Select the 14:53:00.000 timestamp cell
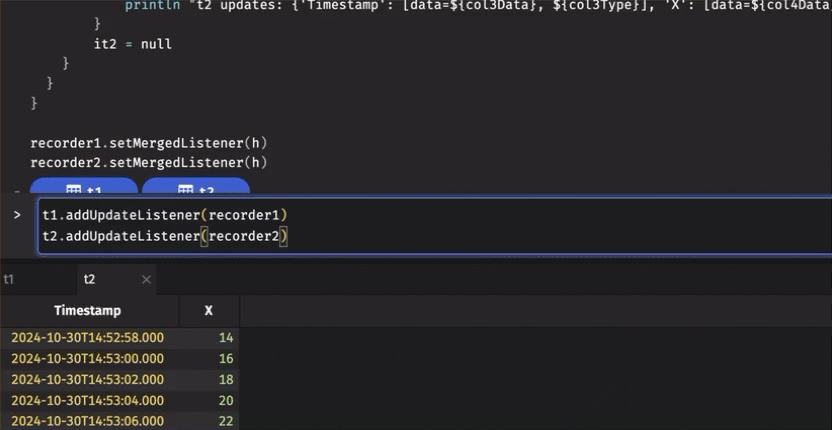 88,358
